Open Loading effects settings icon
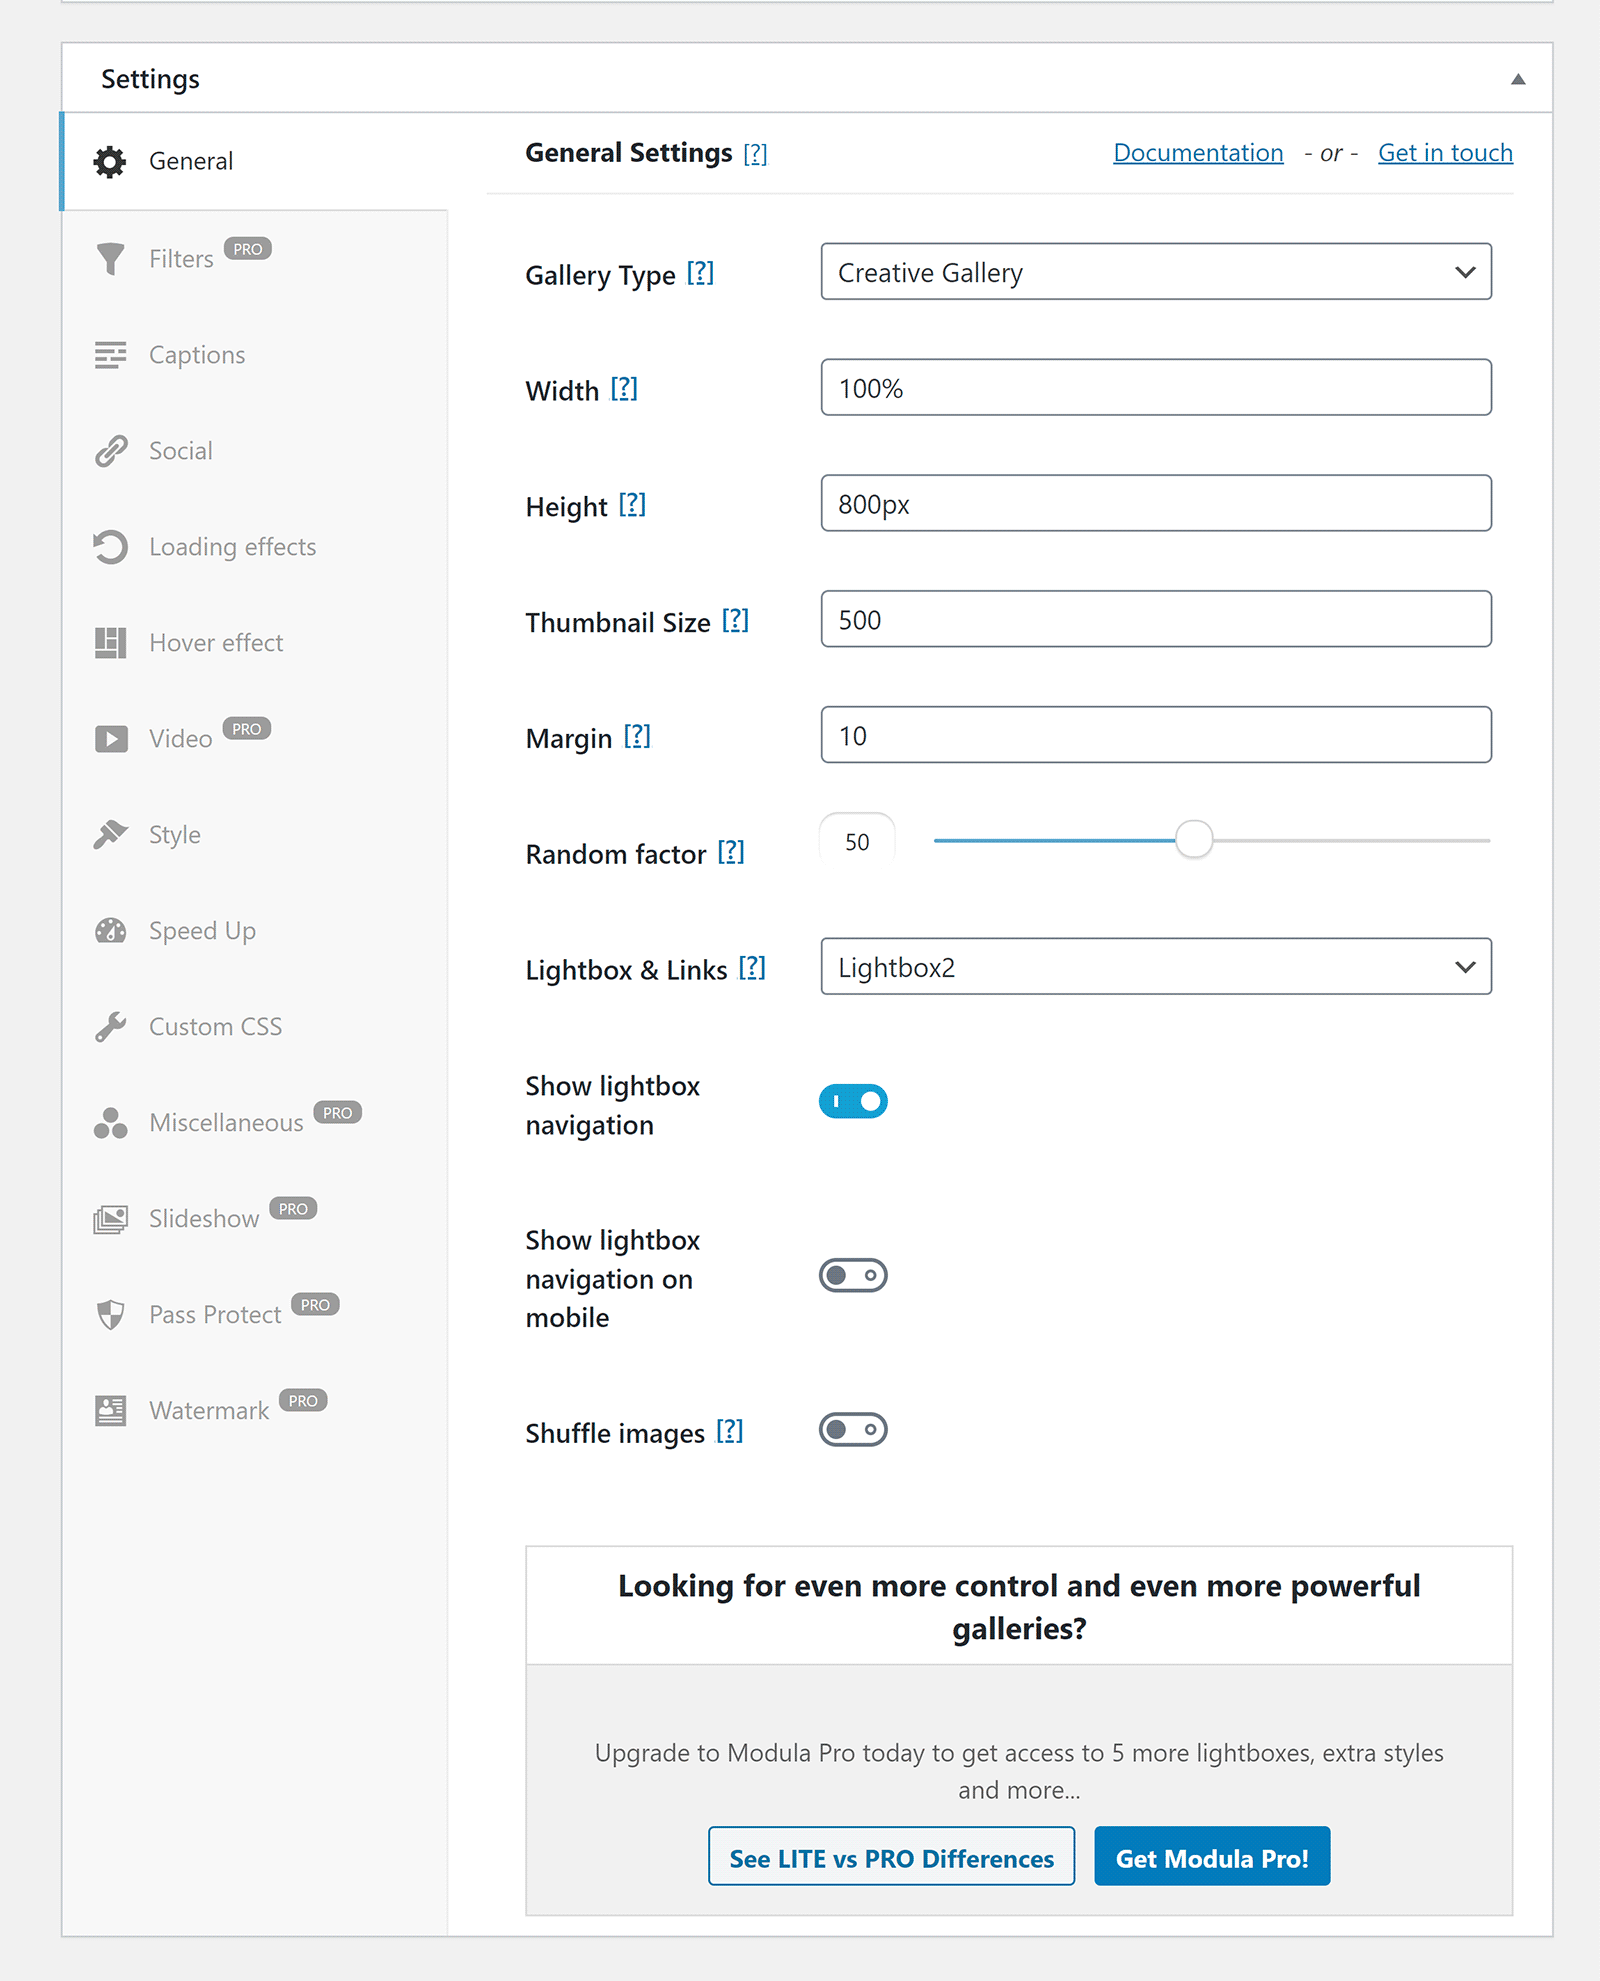1600x1981 pixels. (x=110, y=546)
